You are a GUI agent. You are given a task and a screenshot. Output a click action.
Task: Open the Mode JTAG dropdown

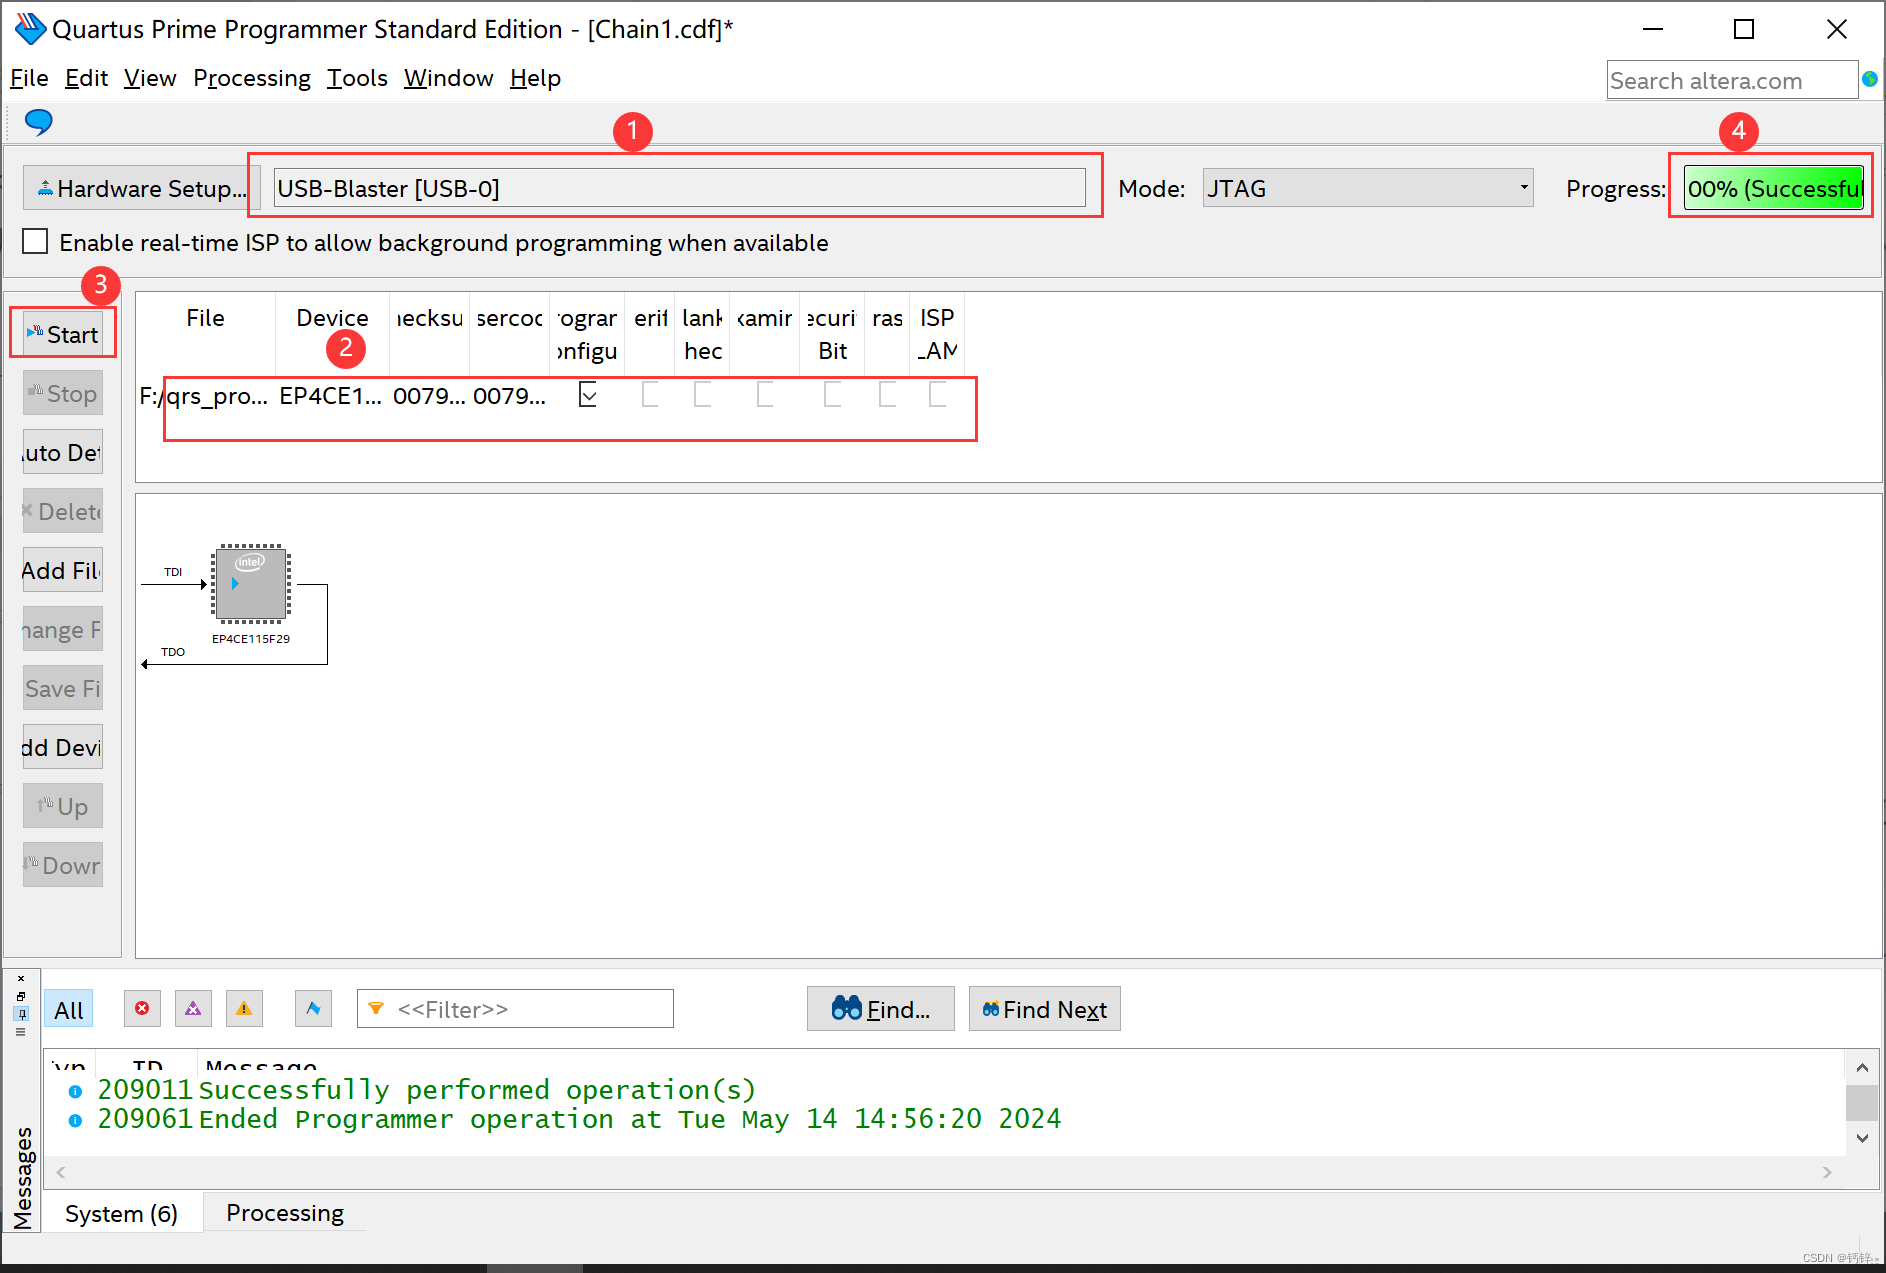tap(1367, 188)
